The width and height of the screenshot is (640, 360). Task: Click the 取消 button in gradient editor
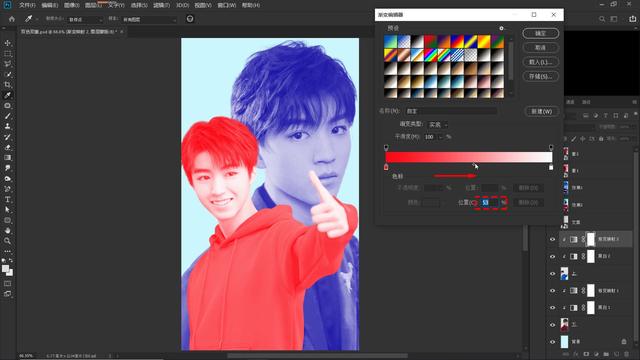coord(540,48)
